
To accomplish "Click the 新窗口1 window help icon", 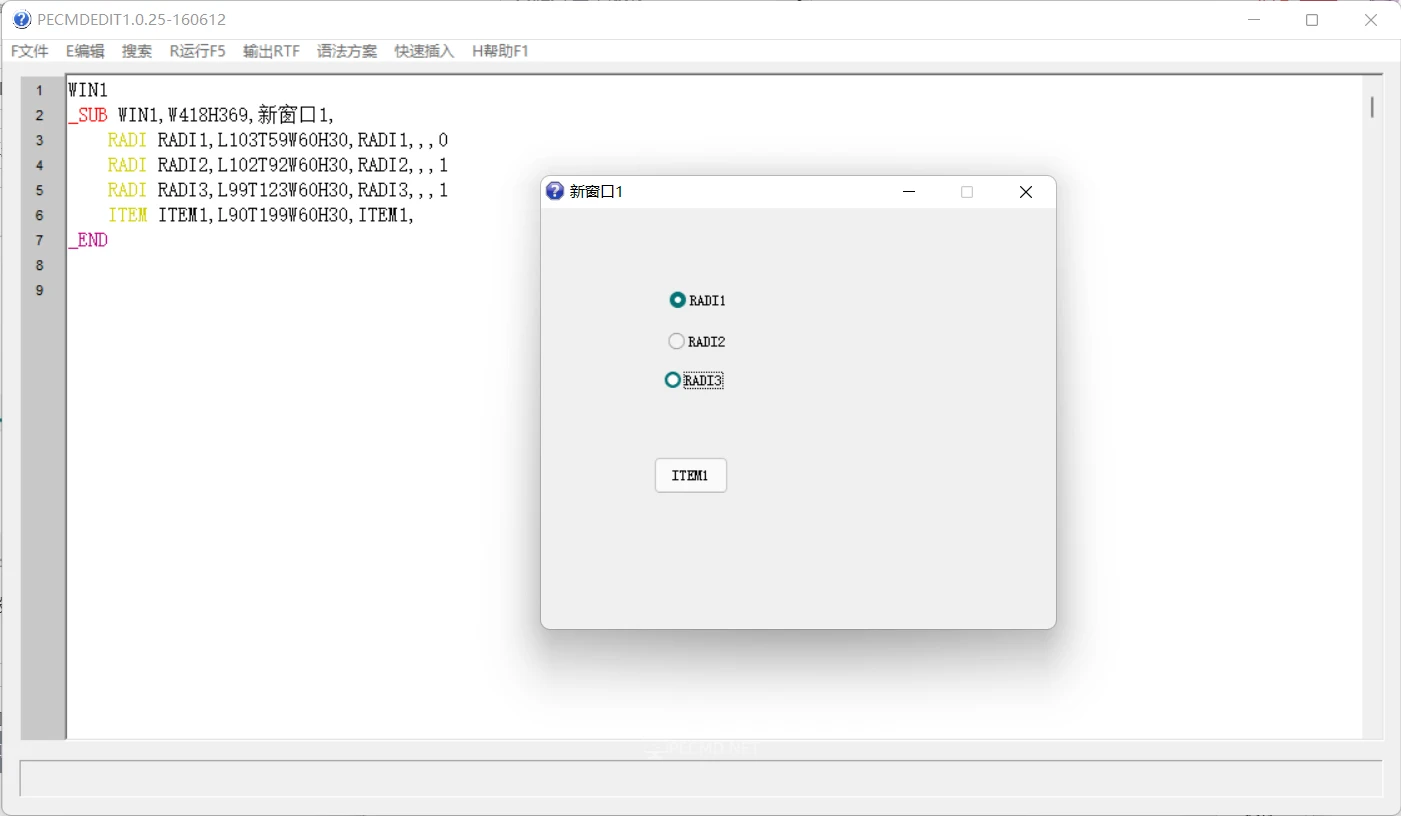I will pyautogui.click(x=555, y=191).
